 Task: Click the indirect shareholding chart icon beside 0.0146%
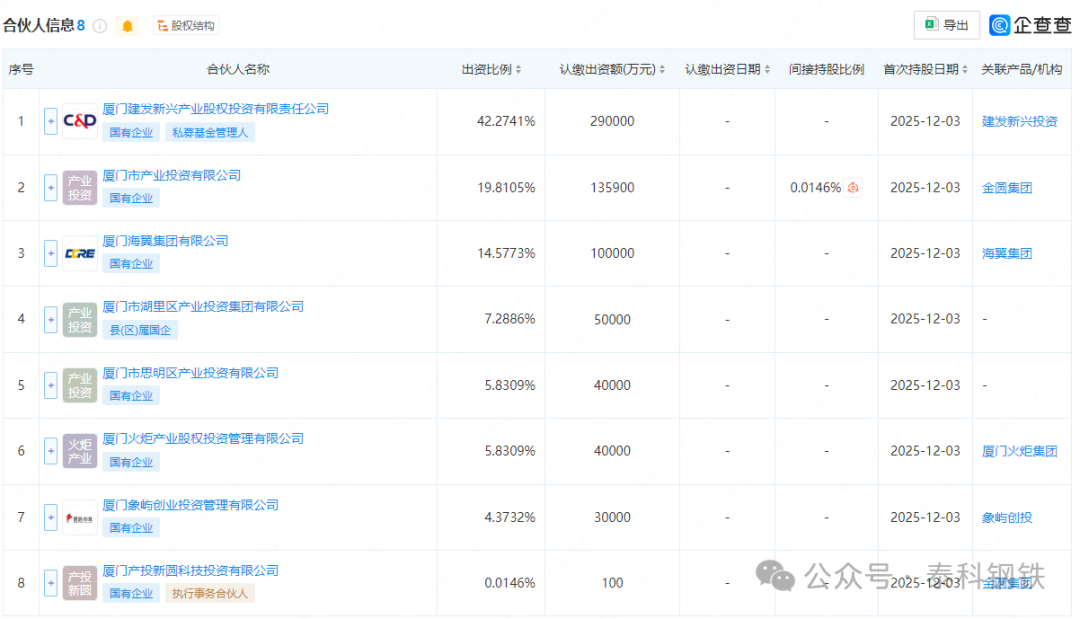tap(853, 187)
